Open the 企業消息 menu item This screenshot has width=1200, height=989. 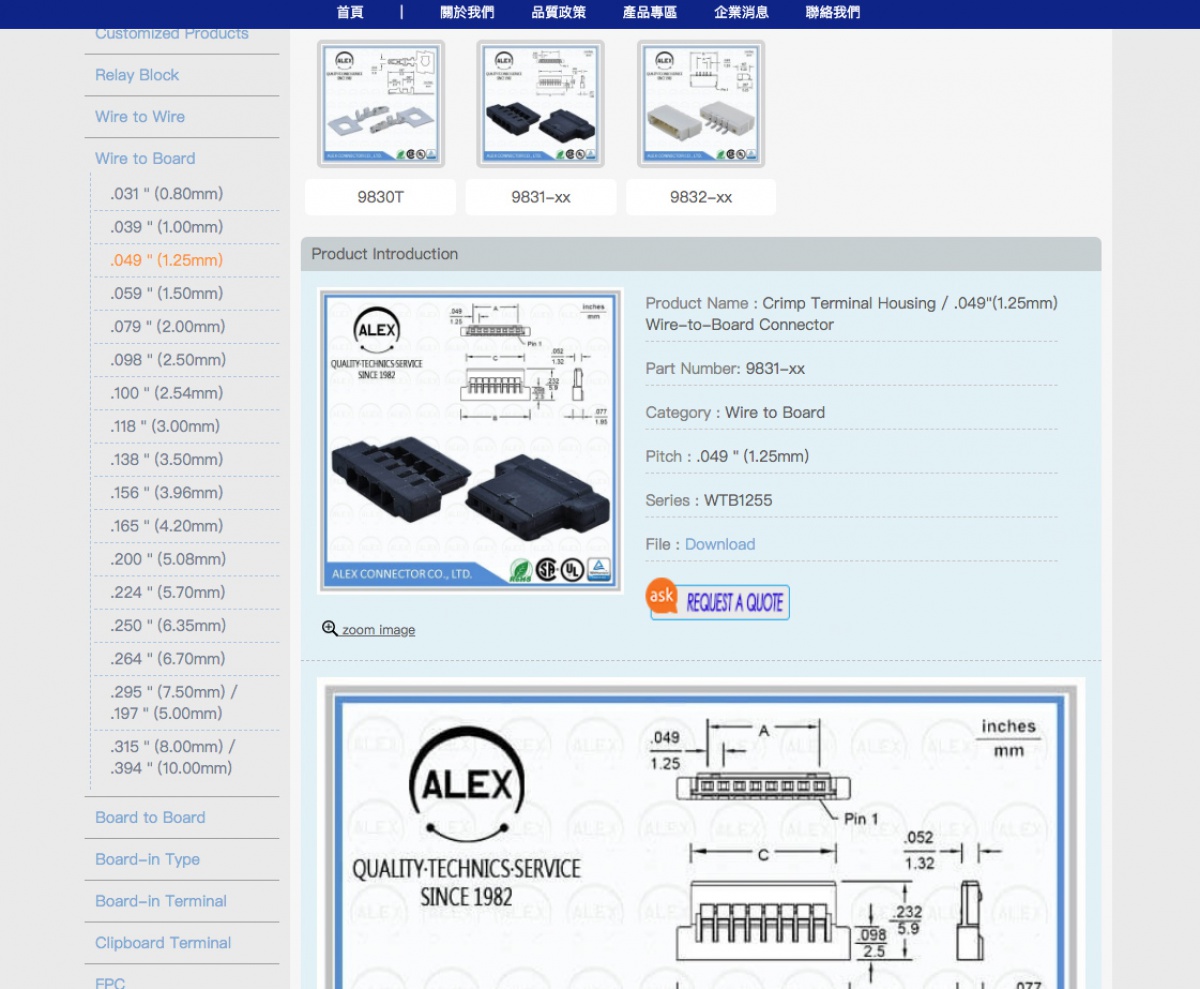click(x=742, y=12)
